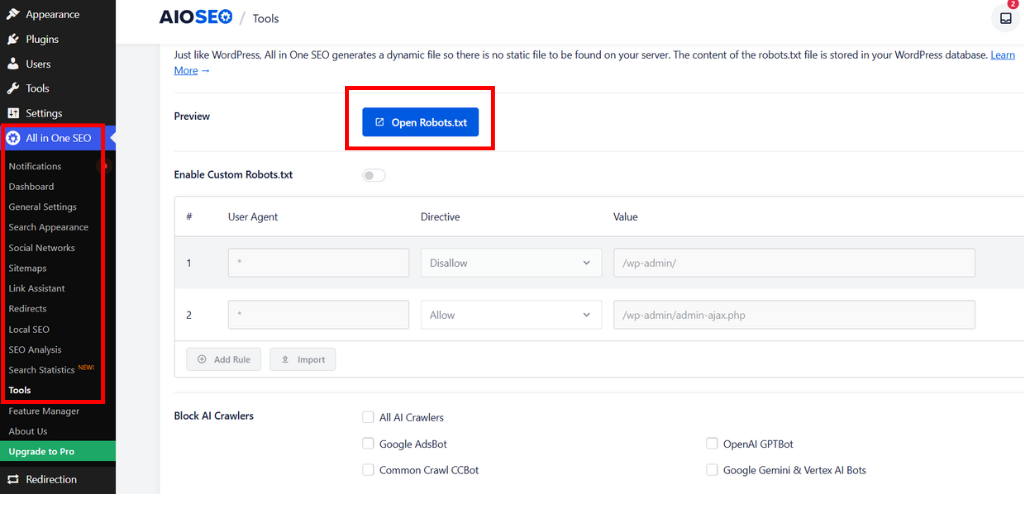The image size is (1024, 512).
Task: Open the Redirection menu
Action: click(51, 479)
